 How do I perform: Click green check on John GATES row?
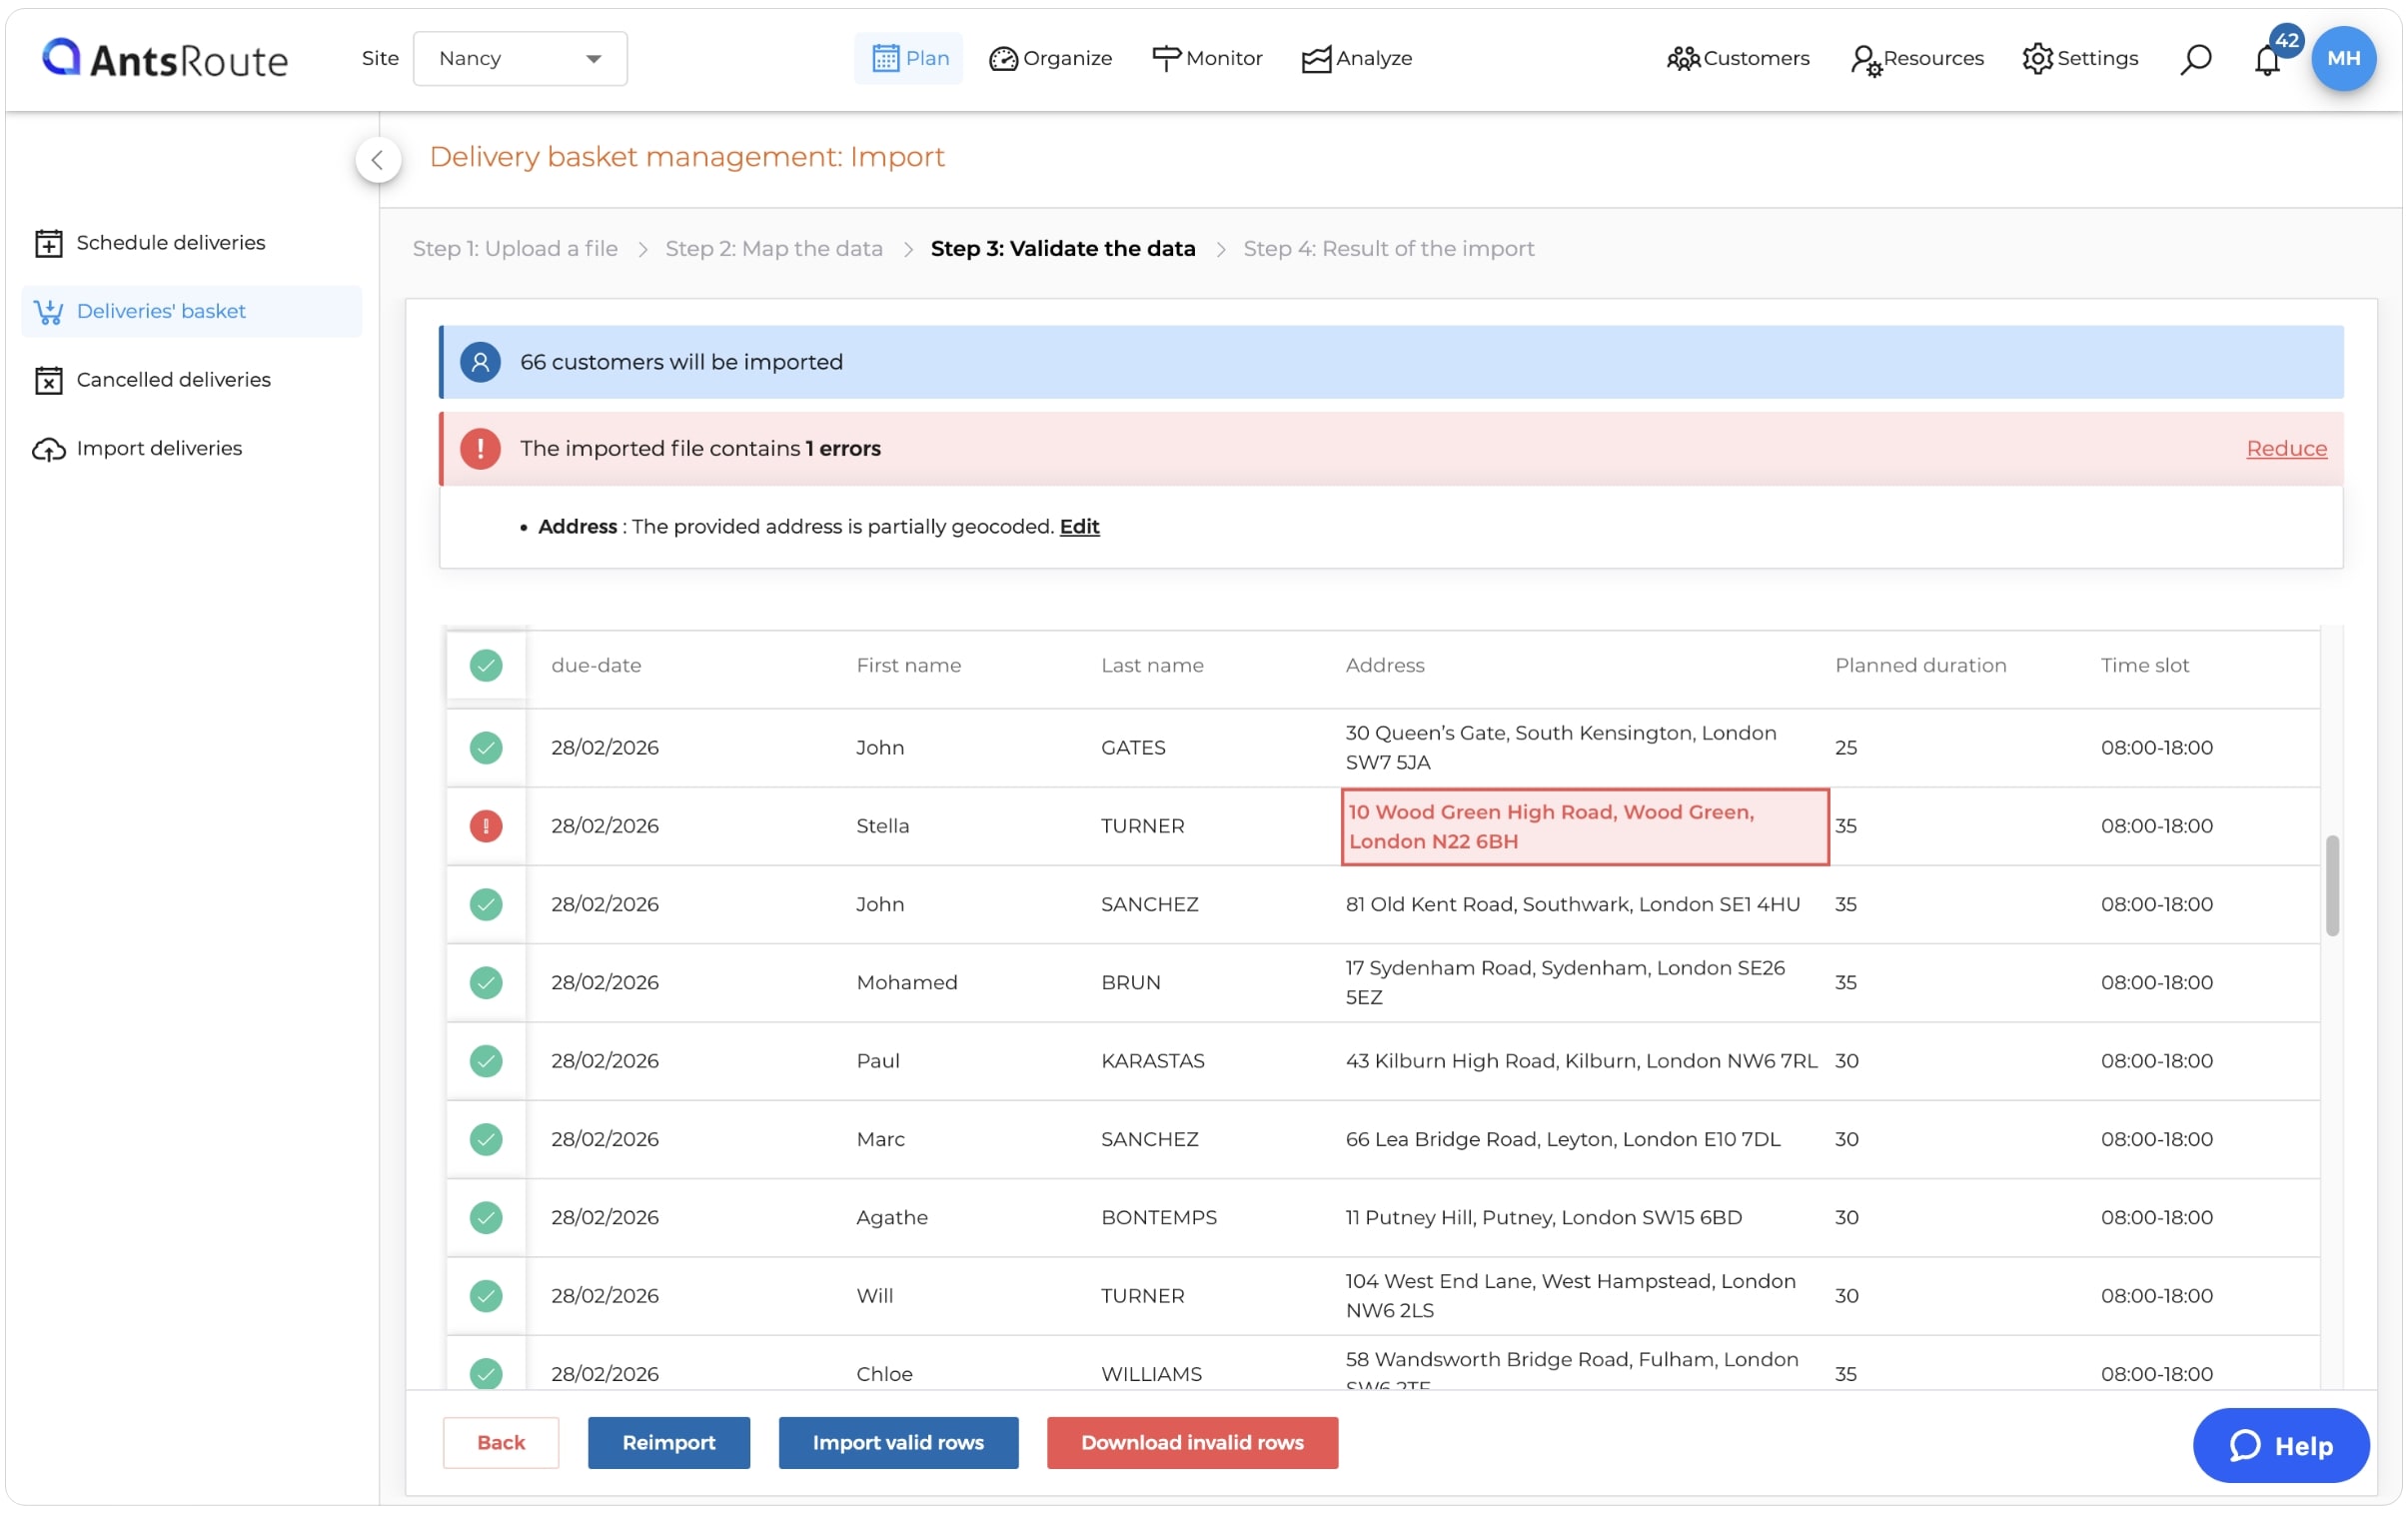point(486,747)
